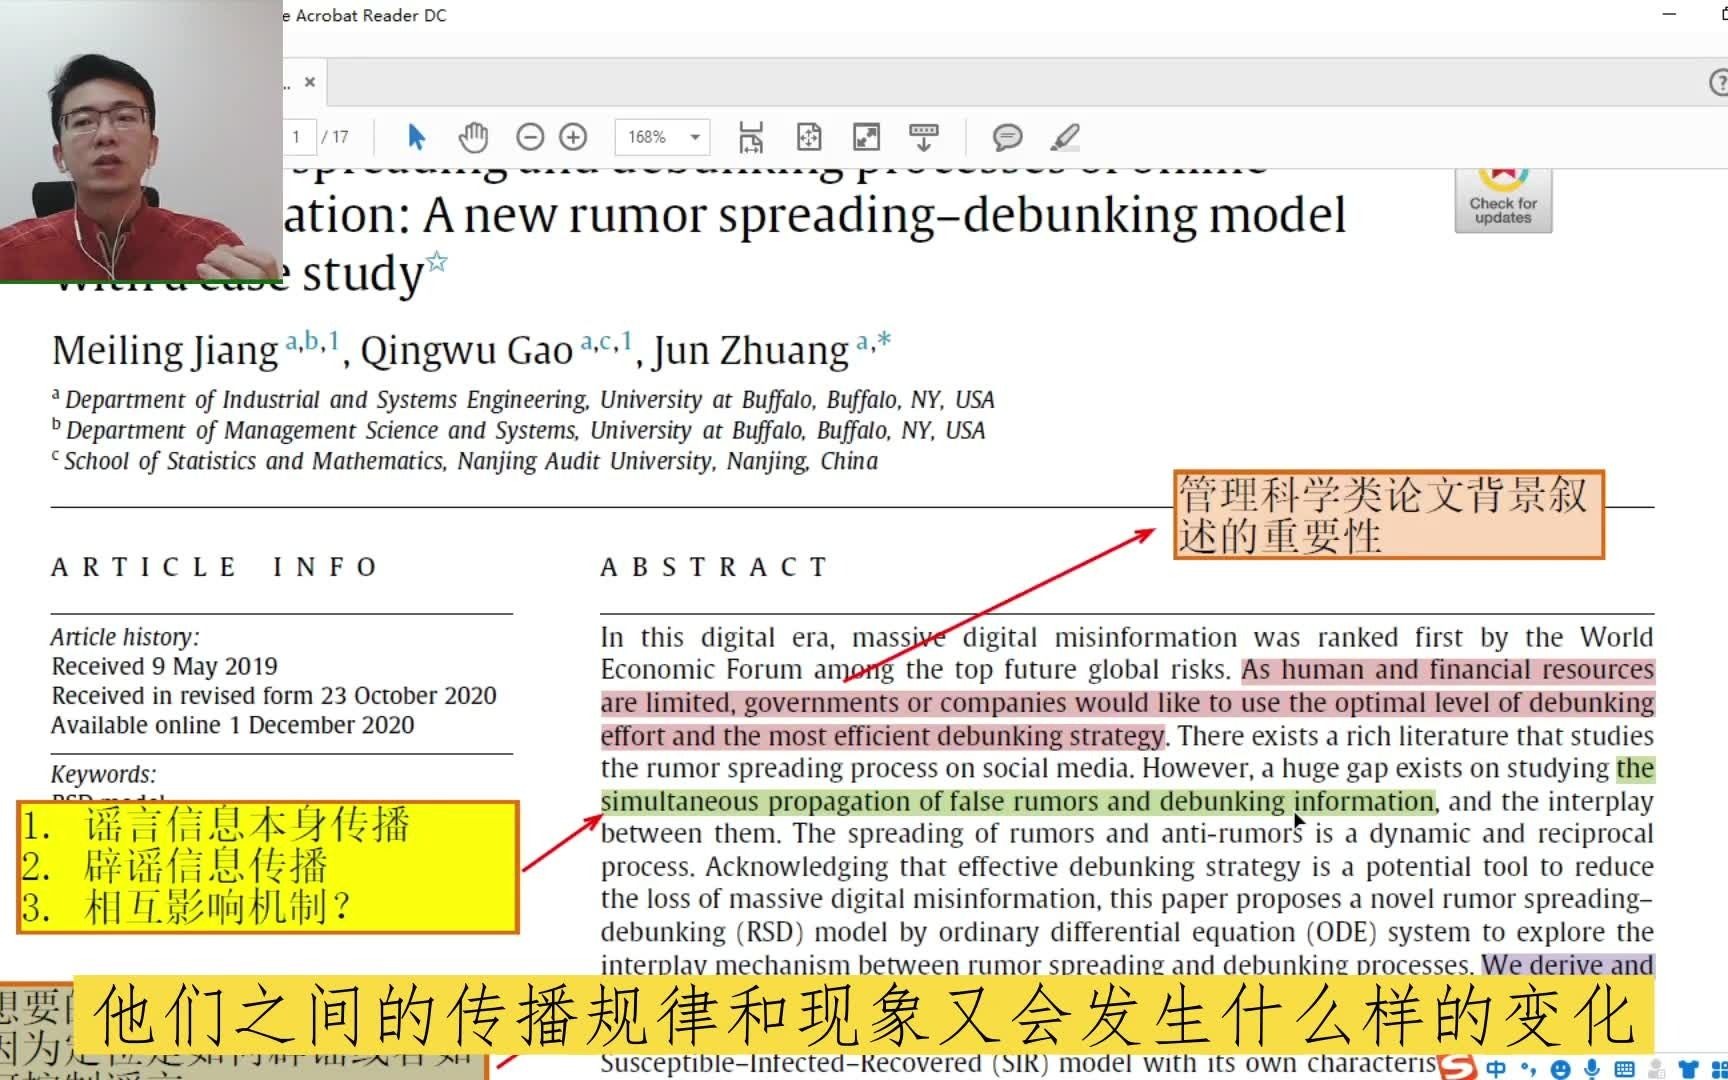Click the 'Article history:' label

pos(125,637)
